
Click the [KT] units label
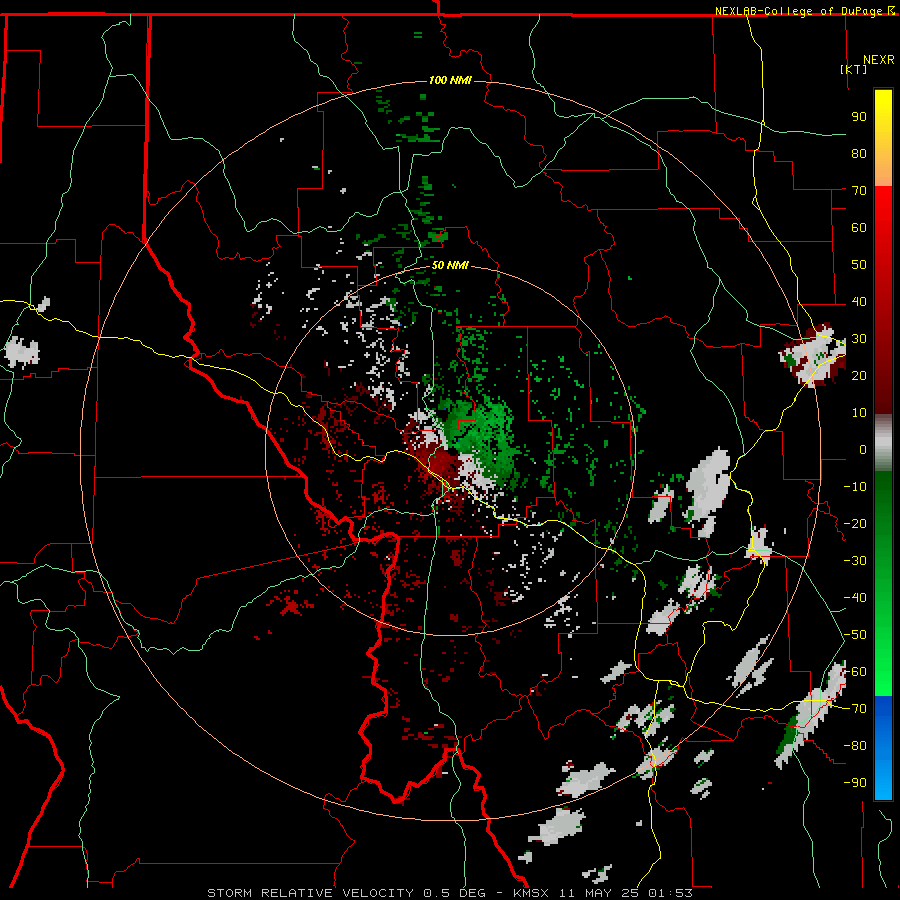coord(853,69)
